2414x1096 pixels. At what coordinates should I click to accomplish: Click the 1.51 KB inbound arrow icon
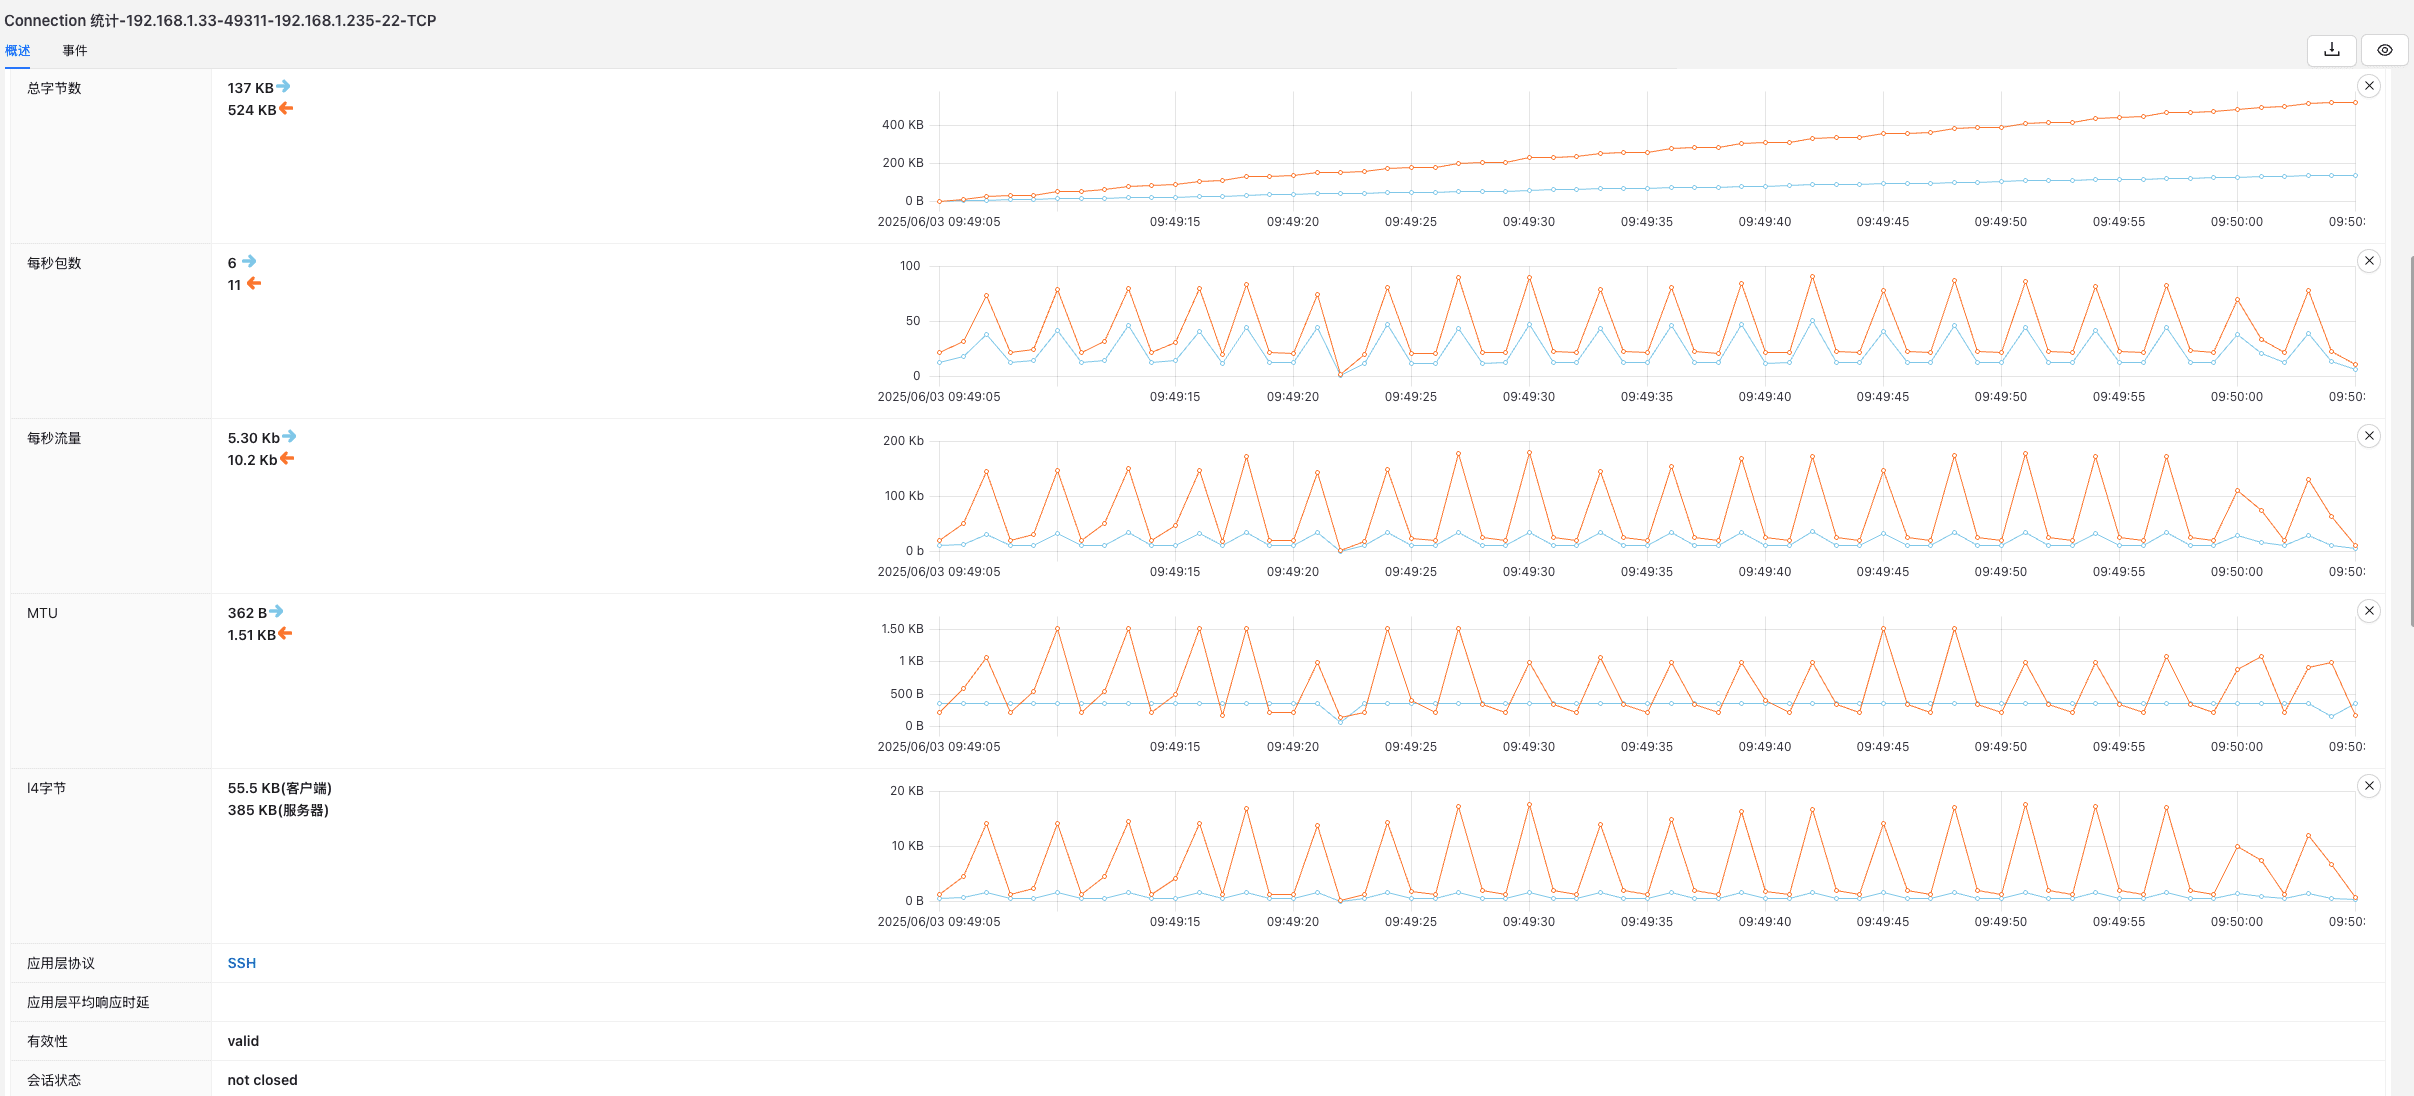[x=285, y=633]
